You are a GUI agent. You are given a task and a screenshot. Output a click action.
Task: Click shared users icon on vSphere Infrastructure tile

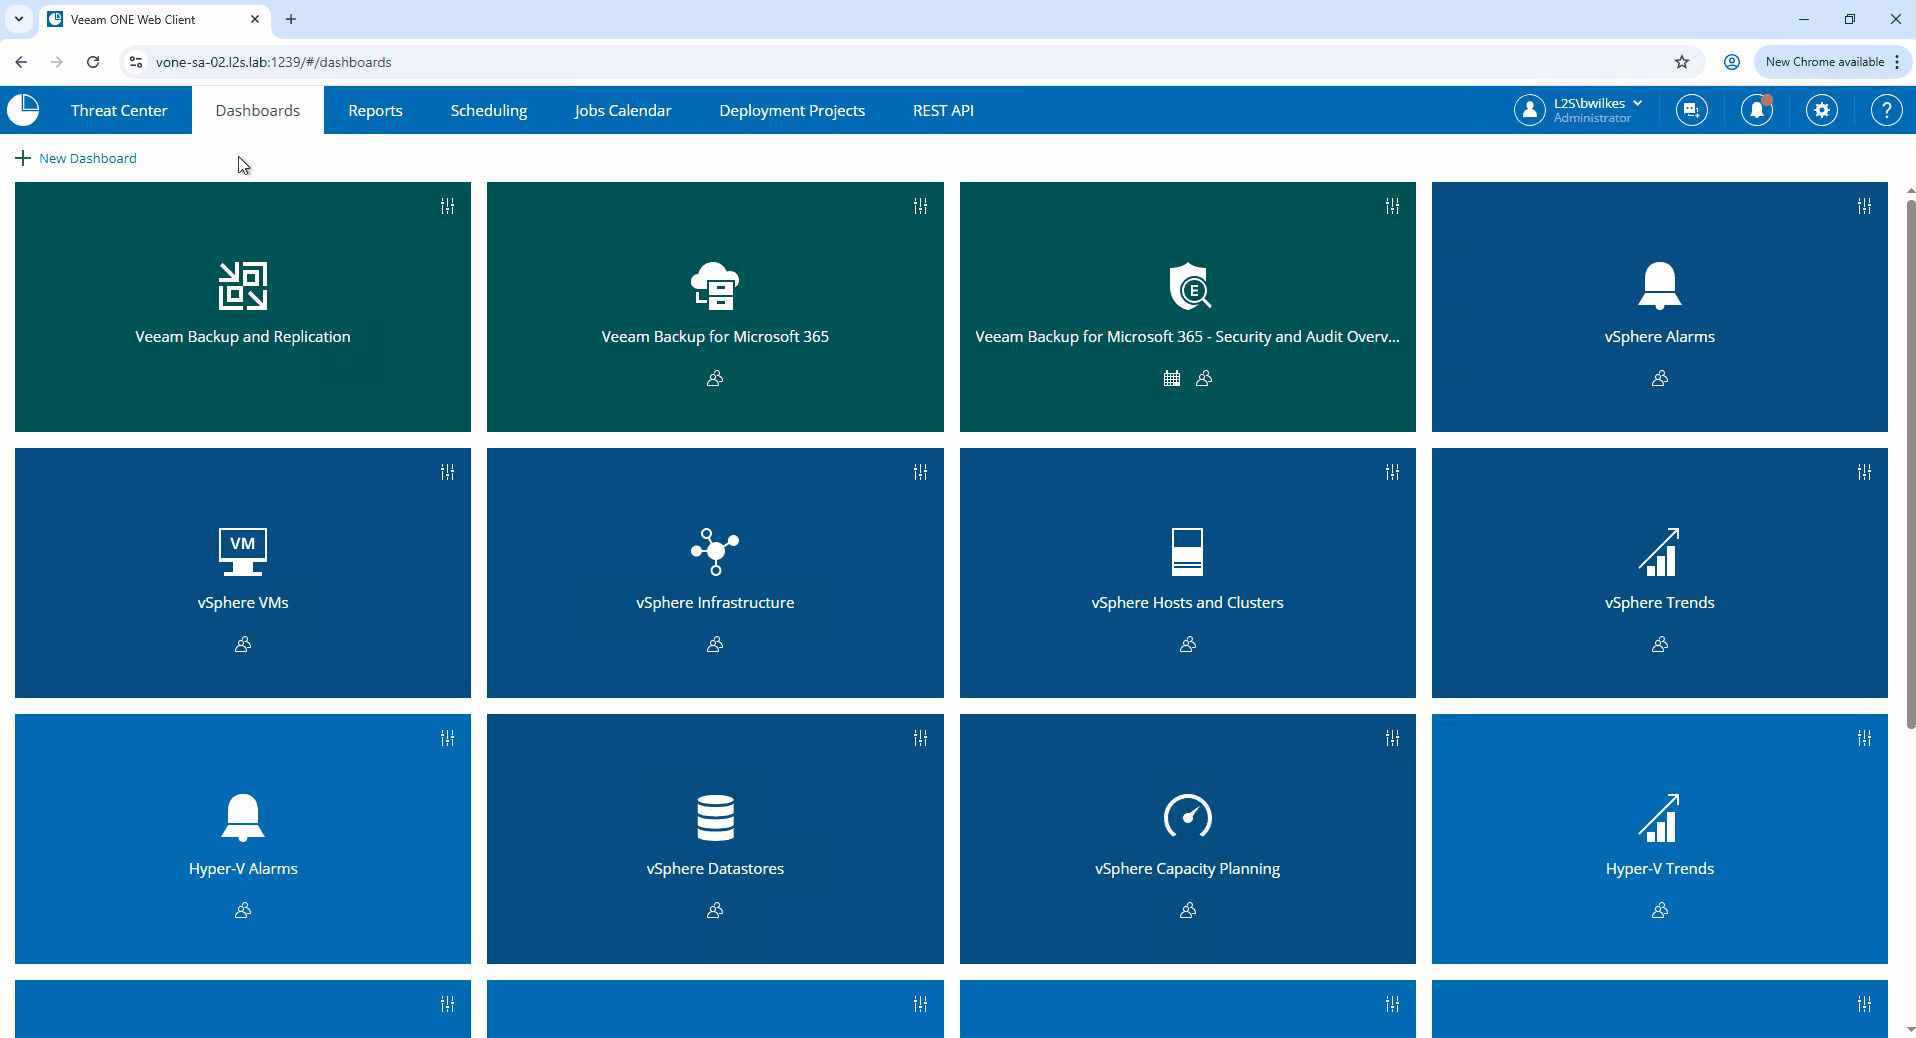pos(715,644)
